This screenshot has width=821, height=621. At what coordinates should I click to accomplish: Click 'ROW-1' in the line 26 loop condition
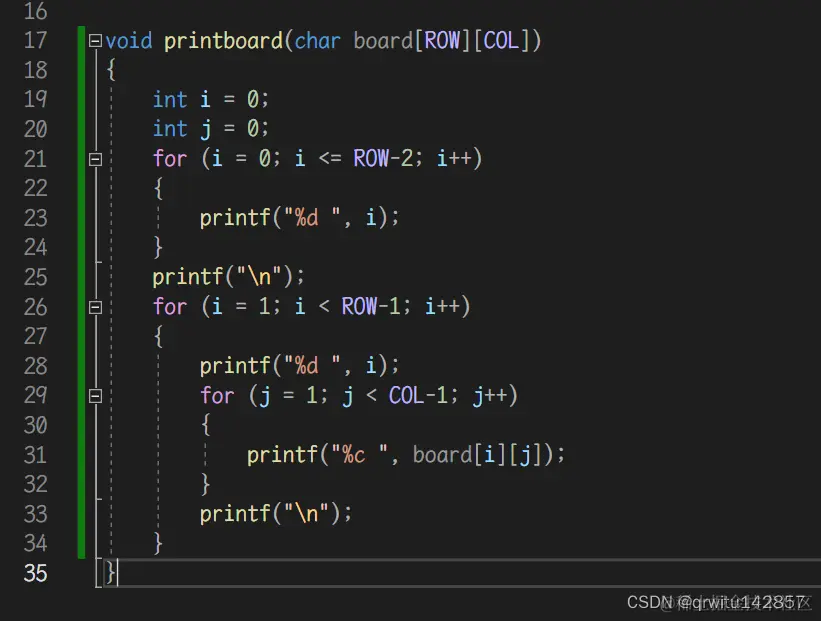click(x=371, y=307)
